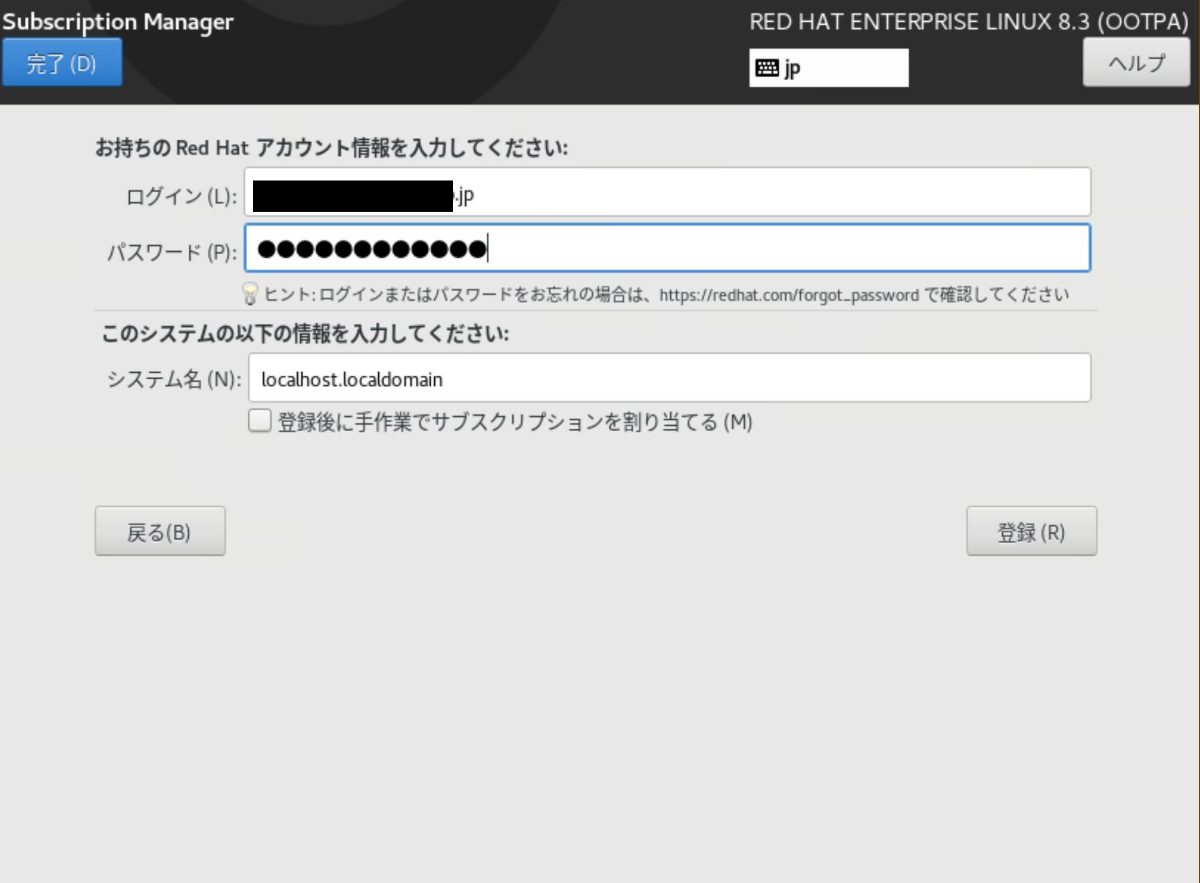Click the パスワード (P): label
The image size is (1200, 883).
[172, 252]
